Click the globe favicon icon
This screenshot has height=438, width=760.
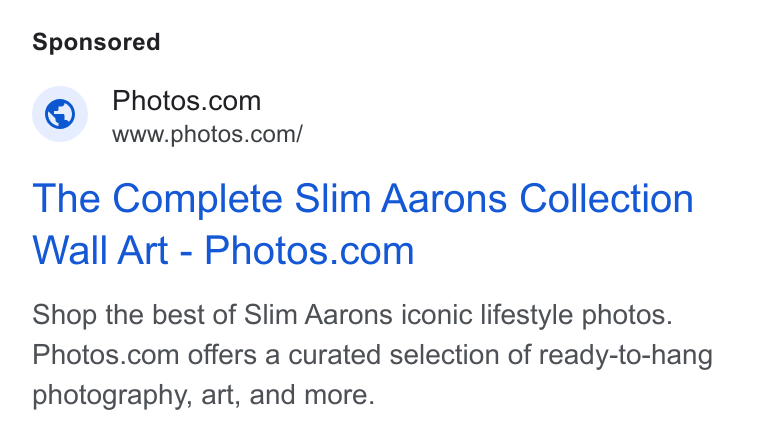pos(60,114)
